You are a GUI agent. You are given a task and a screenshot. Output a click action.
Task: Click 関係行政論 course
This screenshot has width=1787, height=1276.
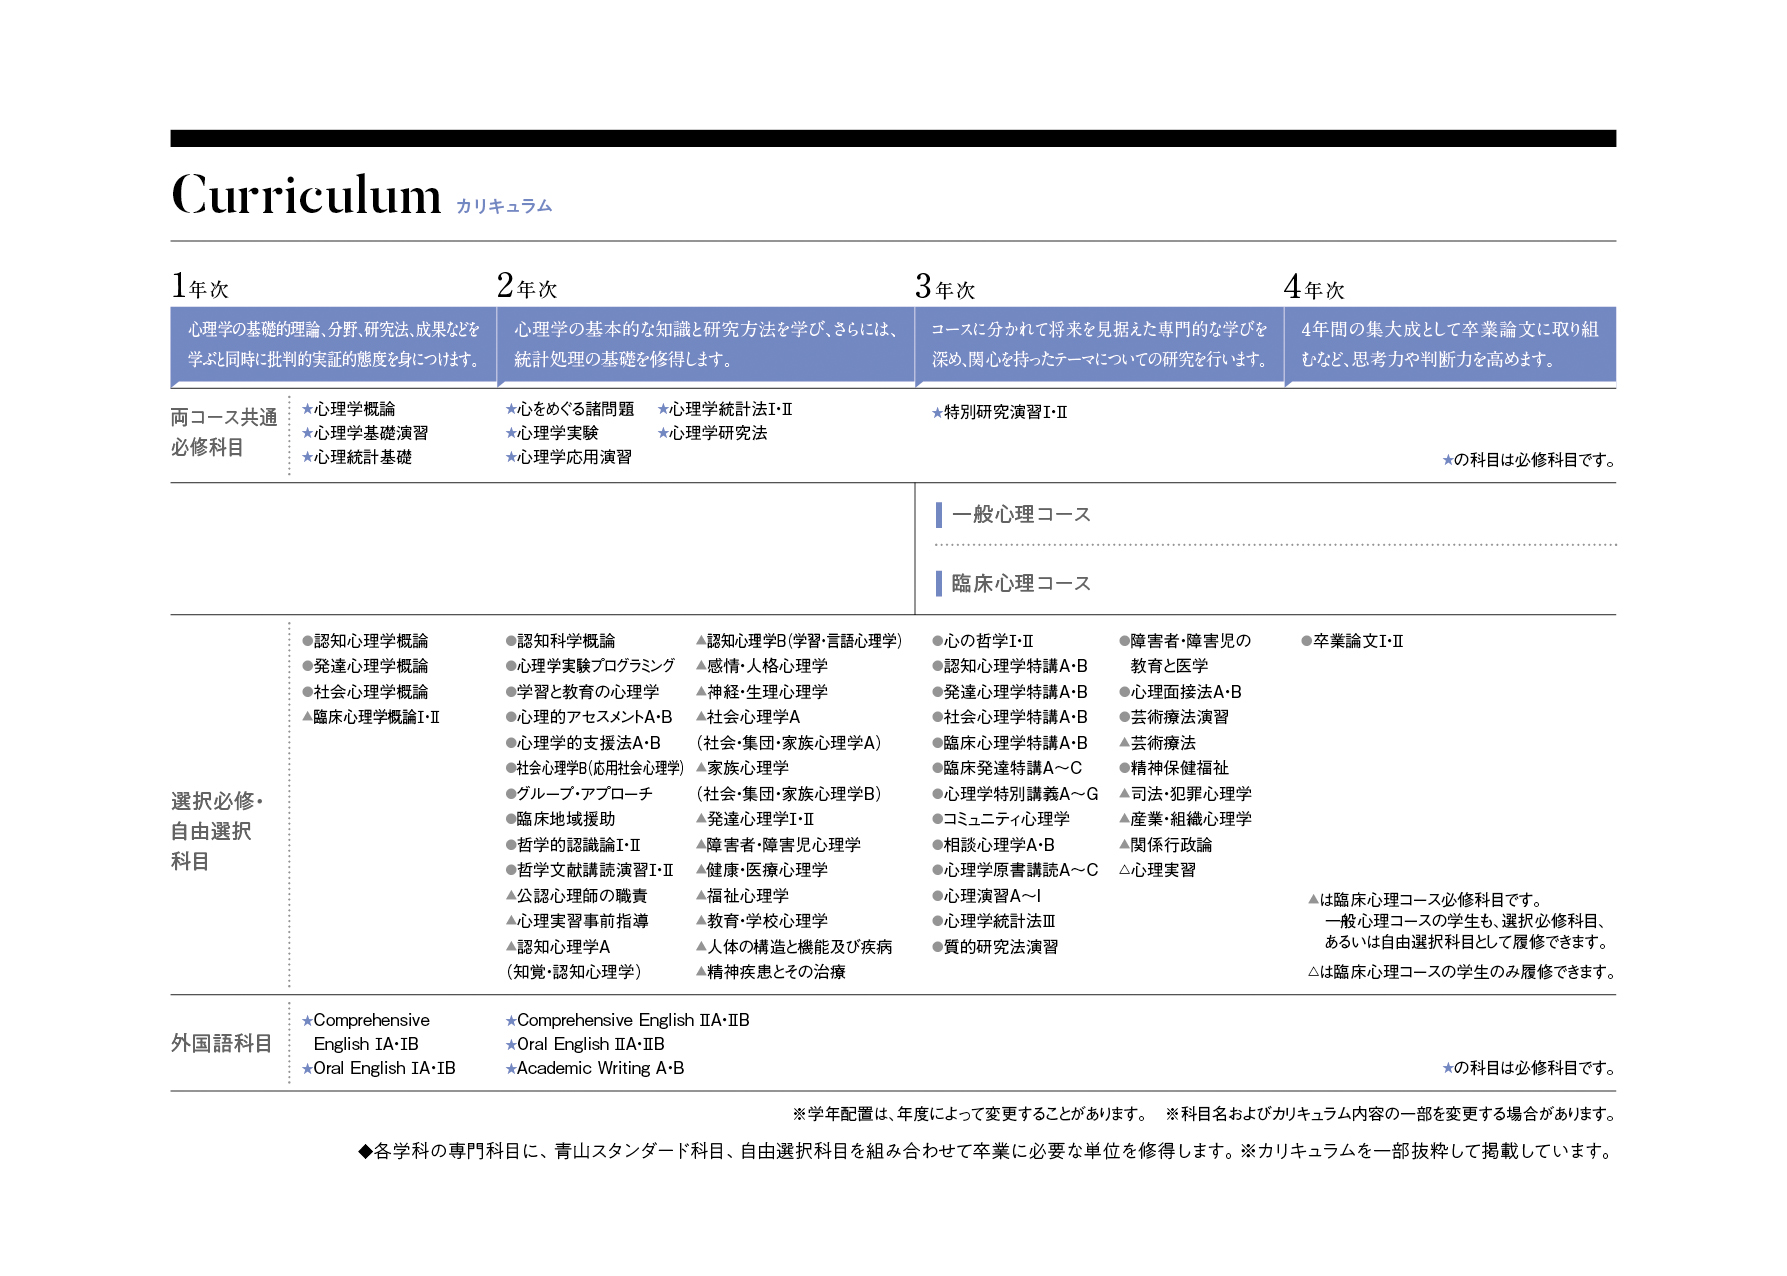(1166, 845)
